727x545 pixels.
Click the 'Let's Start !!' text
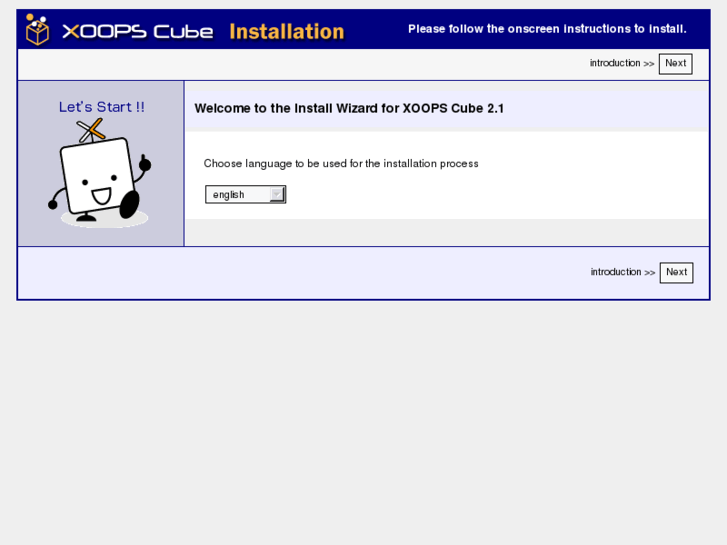[102, 107]
